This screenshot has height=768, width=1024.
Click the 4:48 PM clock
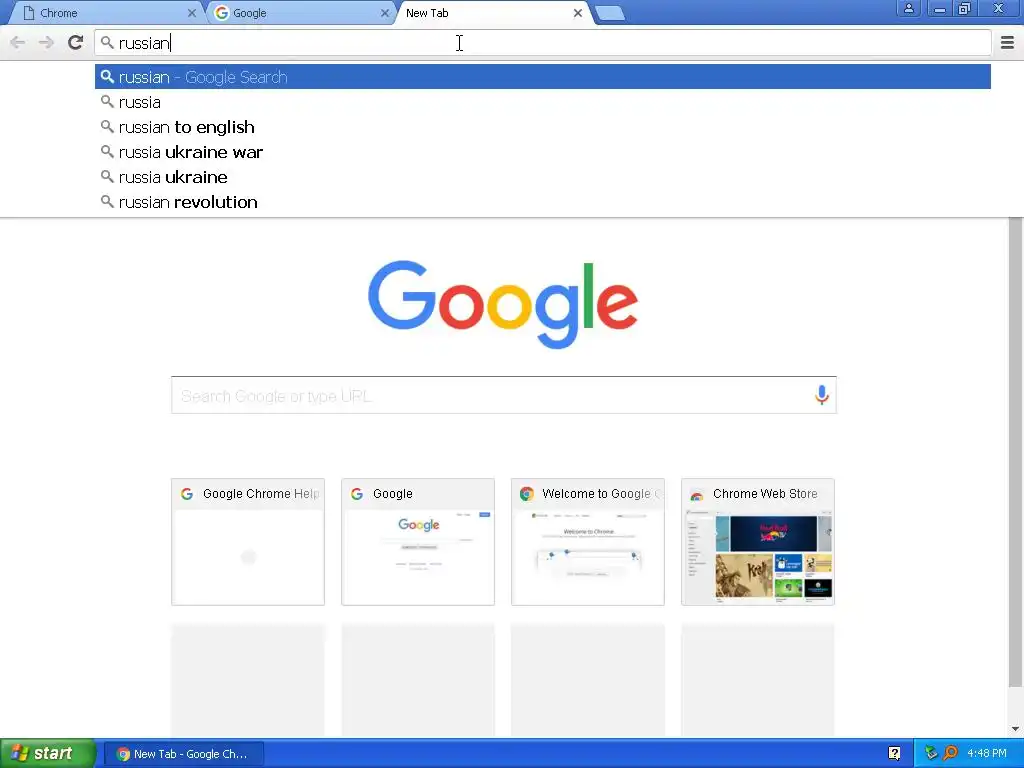pyautogui.click(x=987, y=754)
